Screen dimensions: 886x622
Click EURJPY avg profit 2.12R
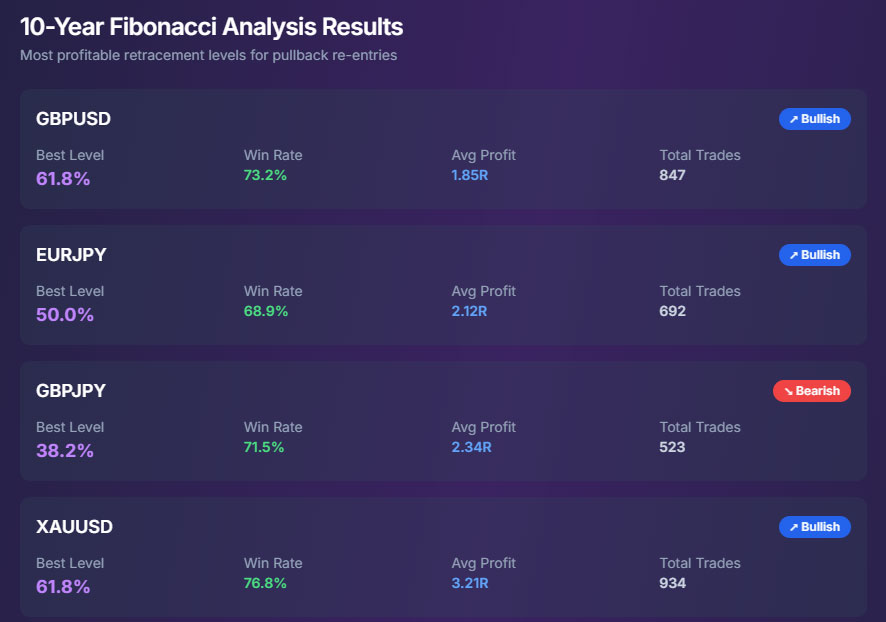(x=469, y=311)
